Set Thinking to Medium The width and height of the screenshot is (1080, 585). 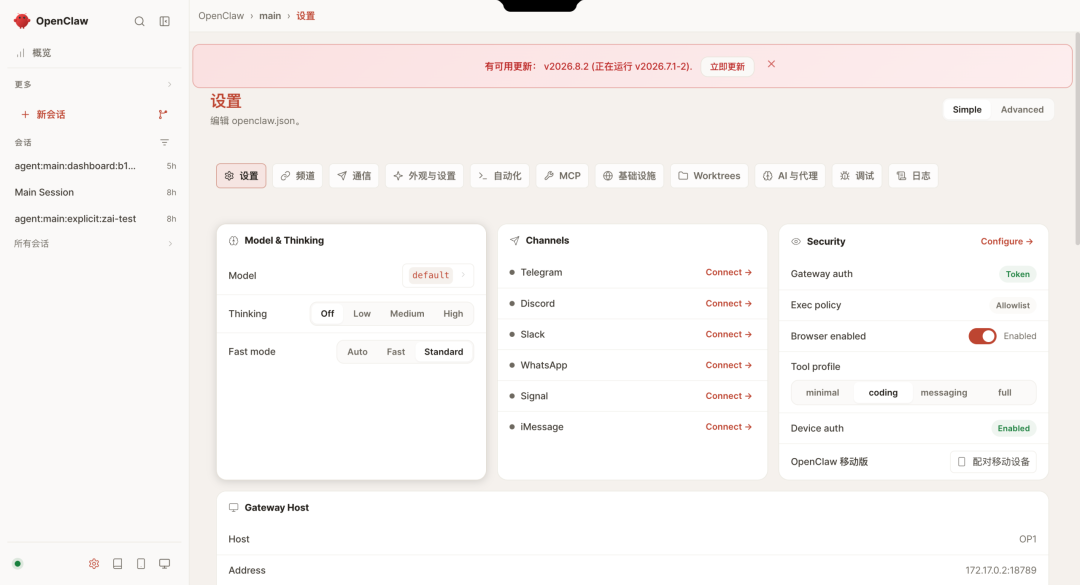click(x=407, y=314)
